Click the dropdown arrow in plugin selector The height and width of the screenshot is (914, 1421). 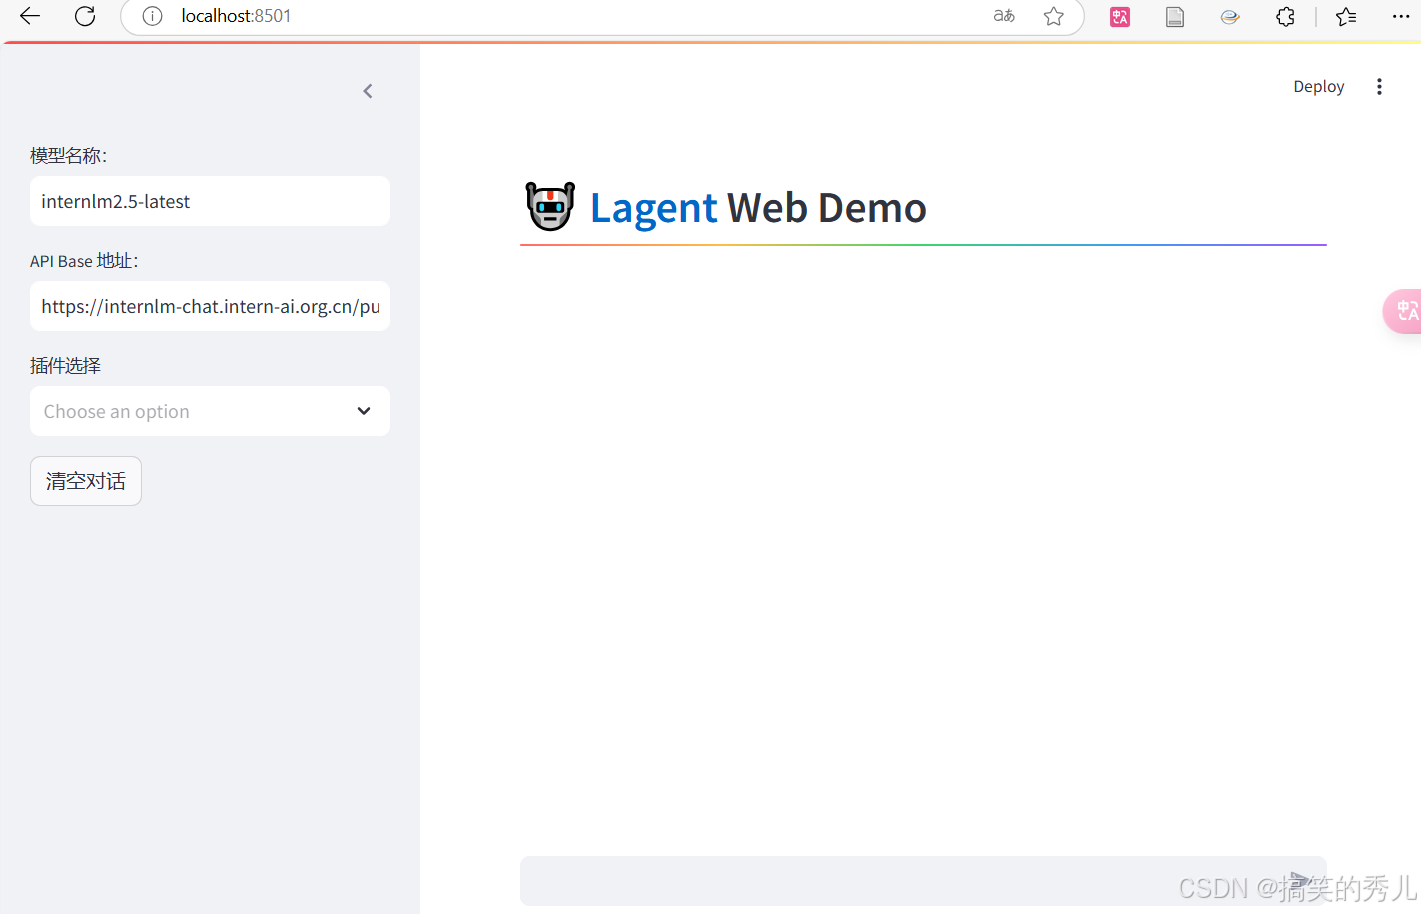(x=364, y=411)
